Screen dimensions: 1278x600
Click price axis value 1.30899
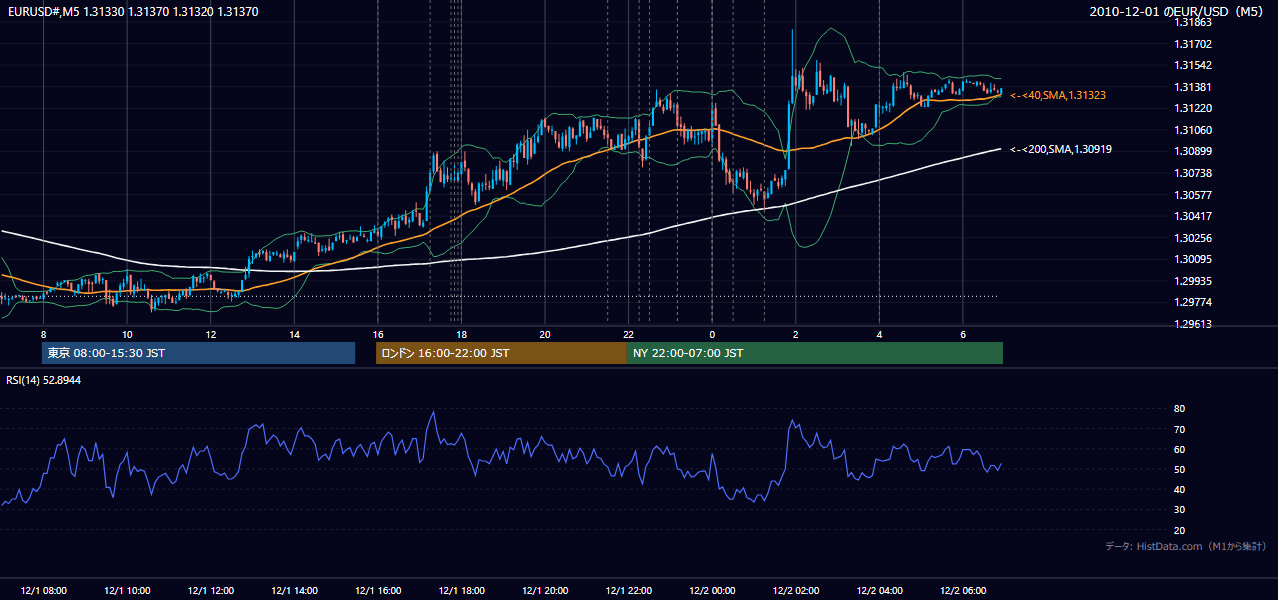(1193, 152)
